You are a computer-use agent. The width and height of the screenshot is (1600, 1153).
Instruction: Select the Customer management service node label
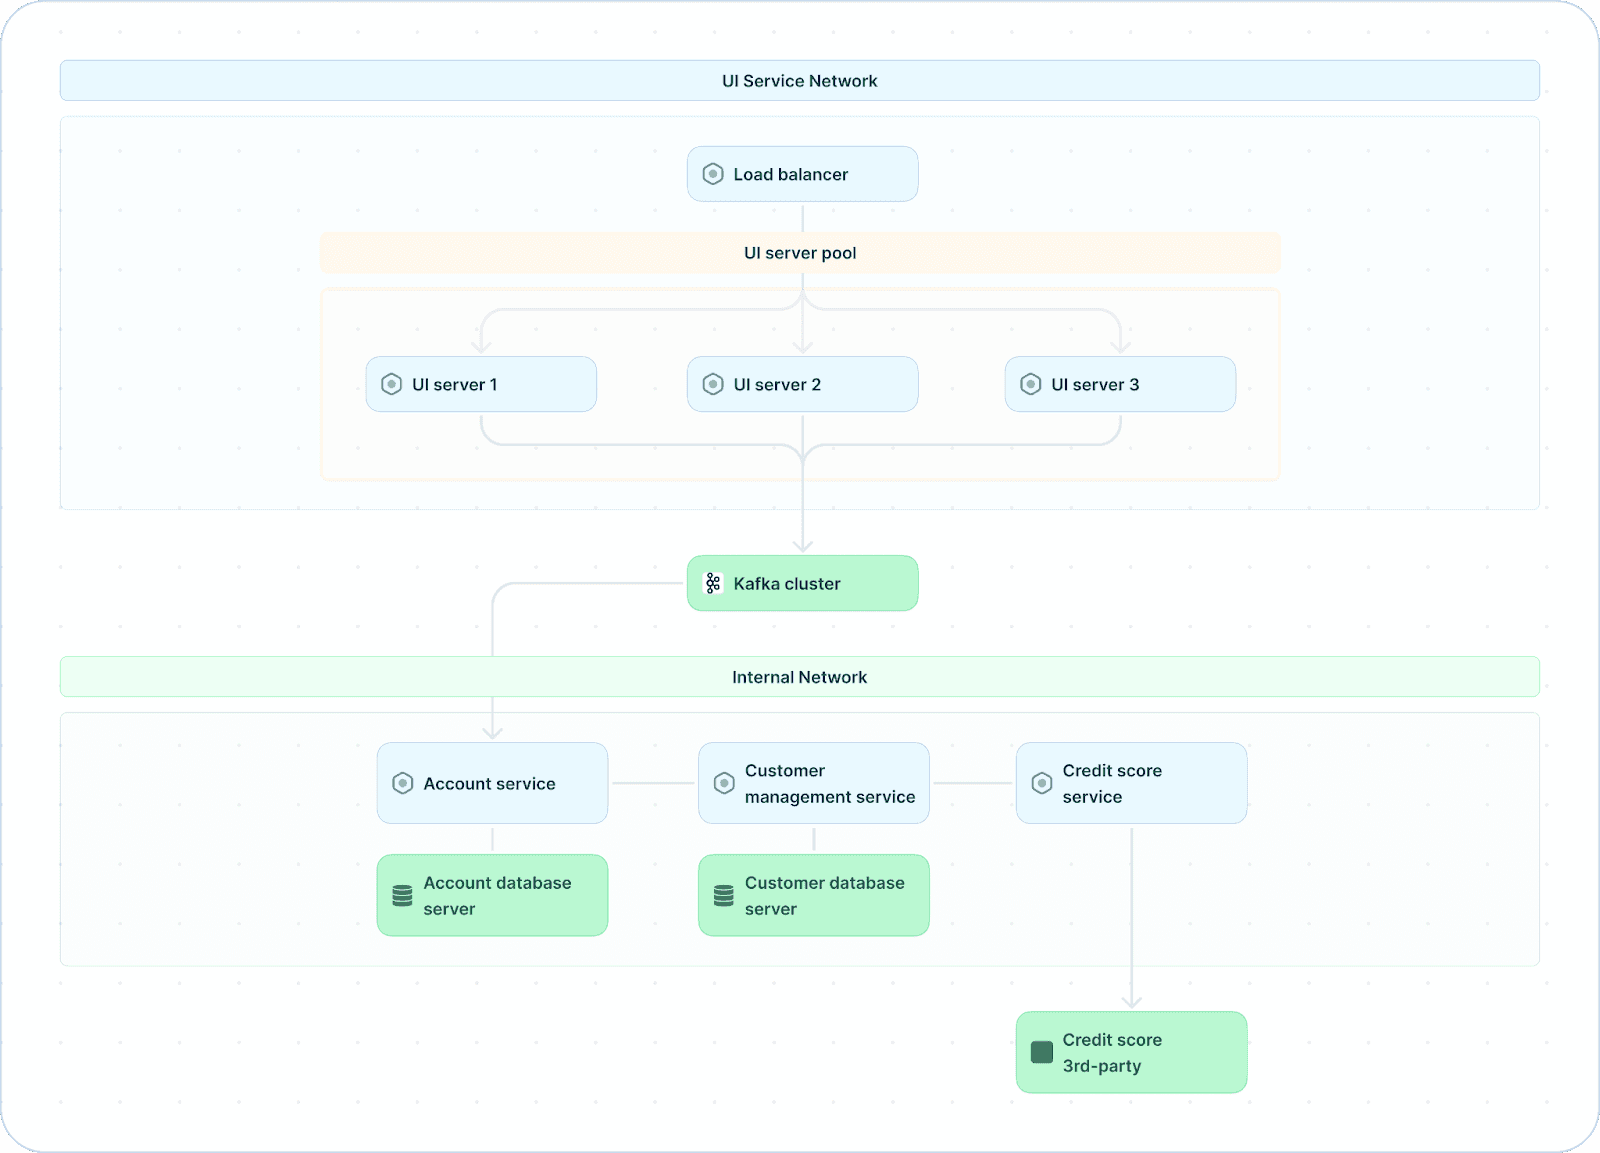pos(829,783)
